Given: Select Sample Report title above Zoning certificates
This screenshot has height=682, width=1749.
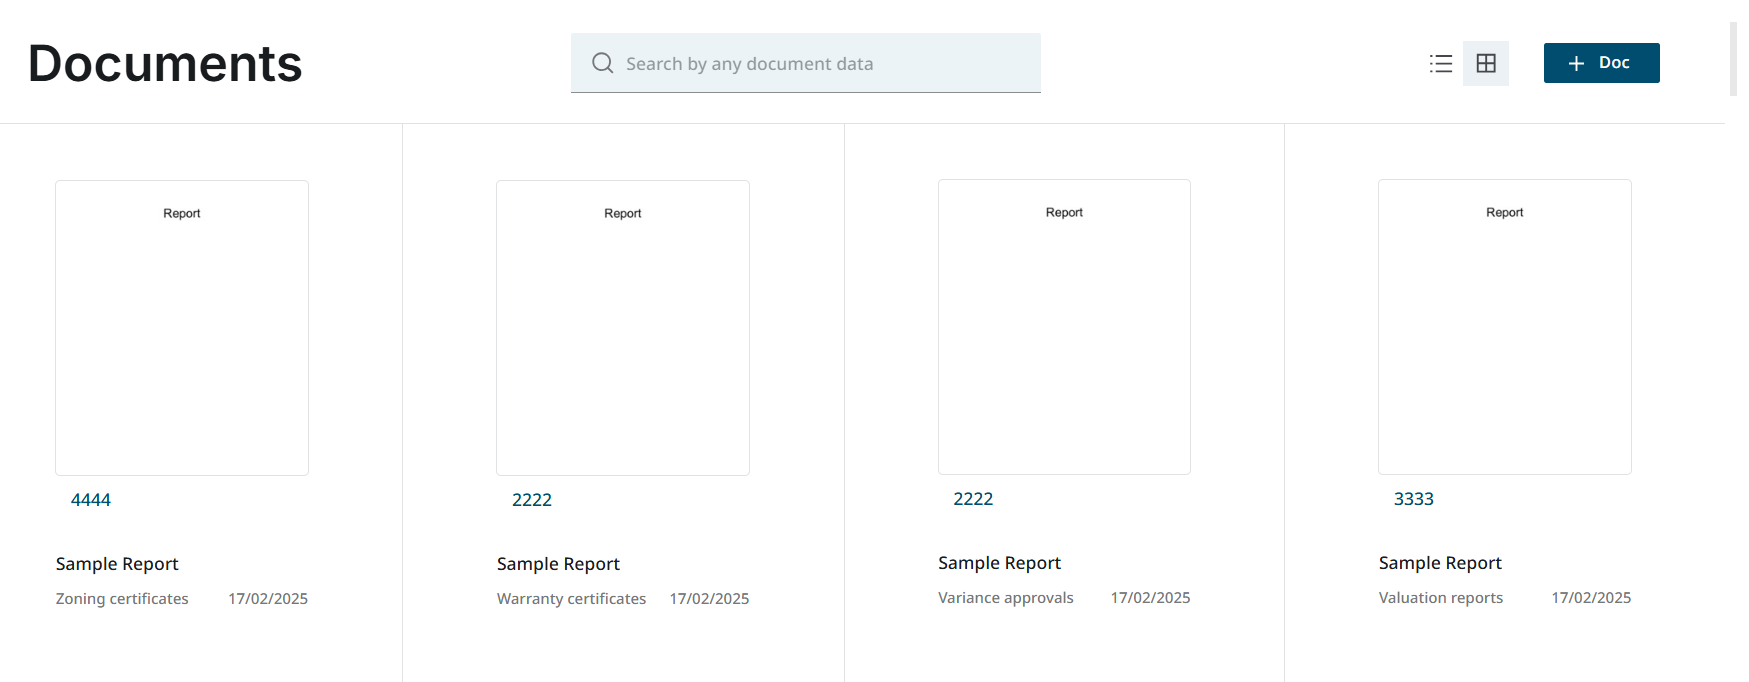Looking at the screenshot, I should [x=117, y=564].
